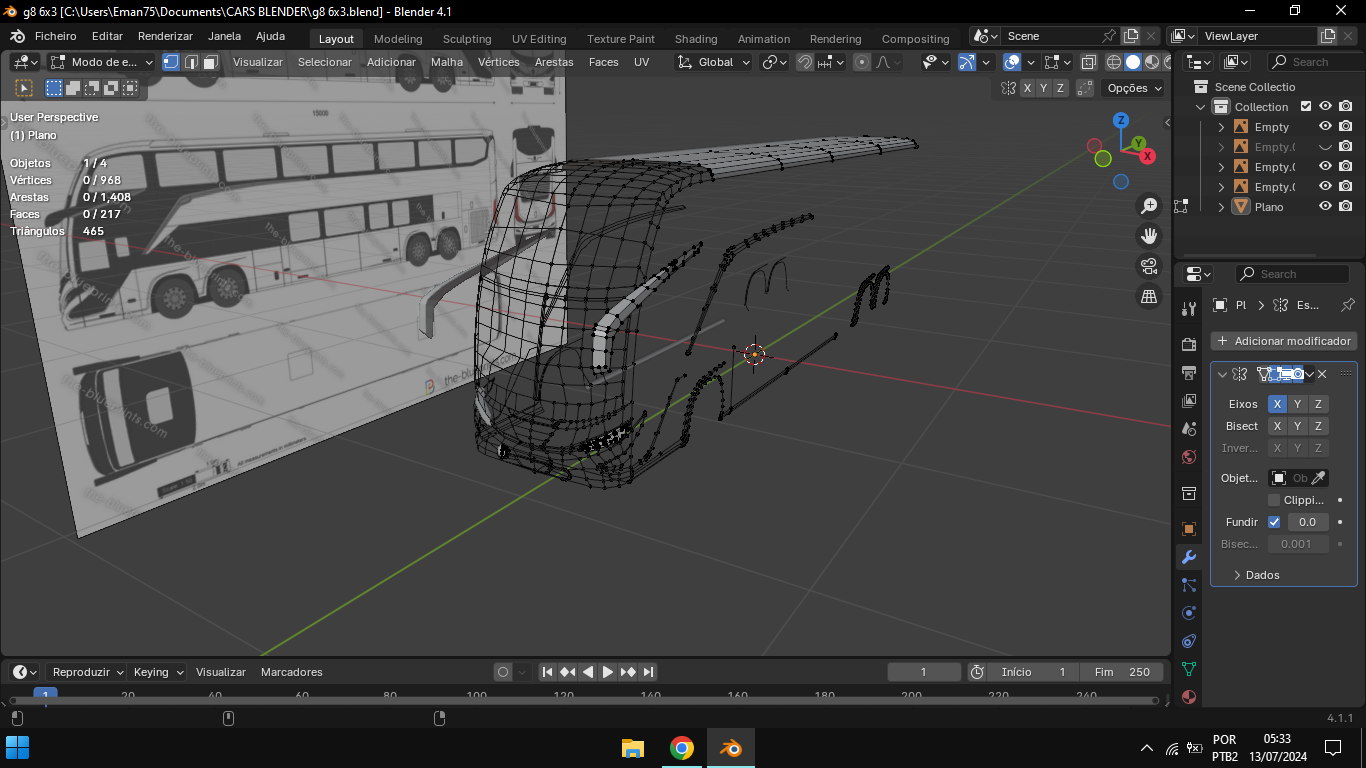Open View Layer properties tab
Viewport: 1366px width, 768px height.
point(1189,401)
